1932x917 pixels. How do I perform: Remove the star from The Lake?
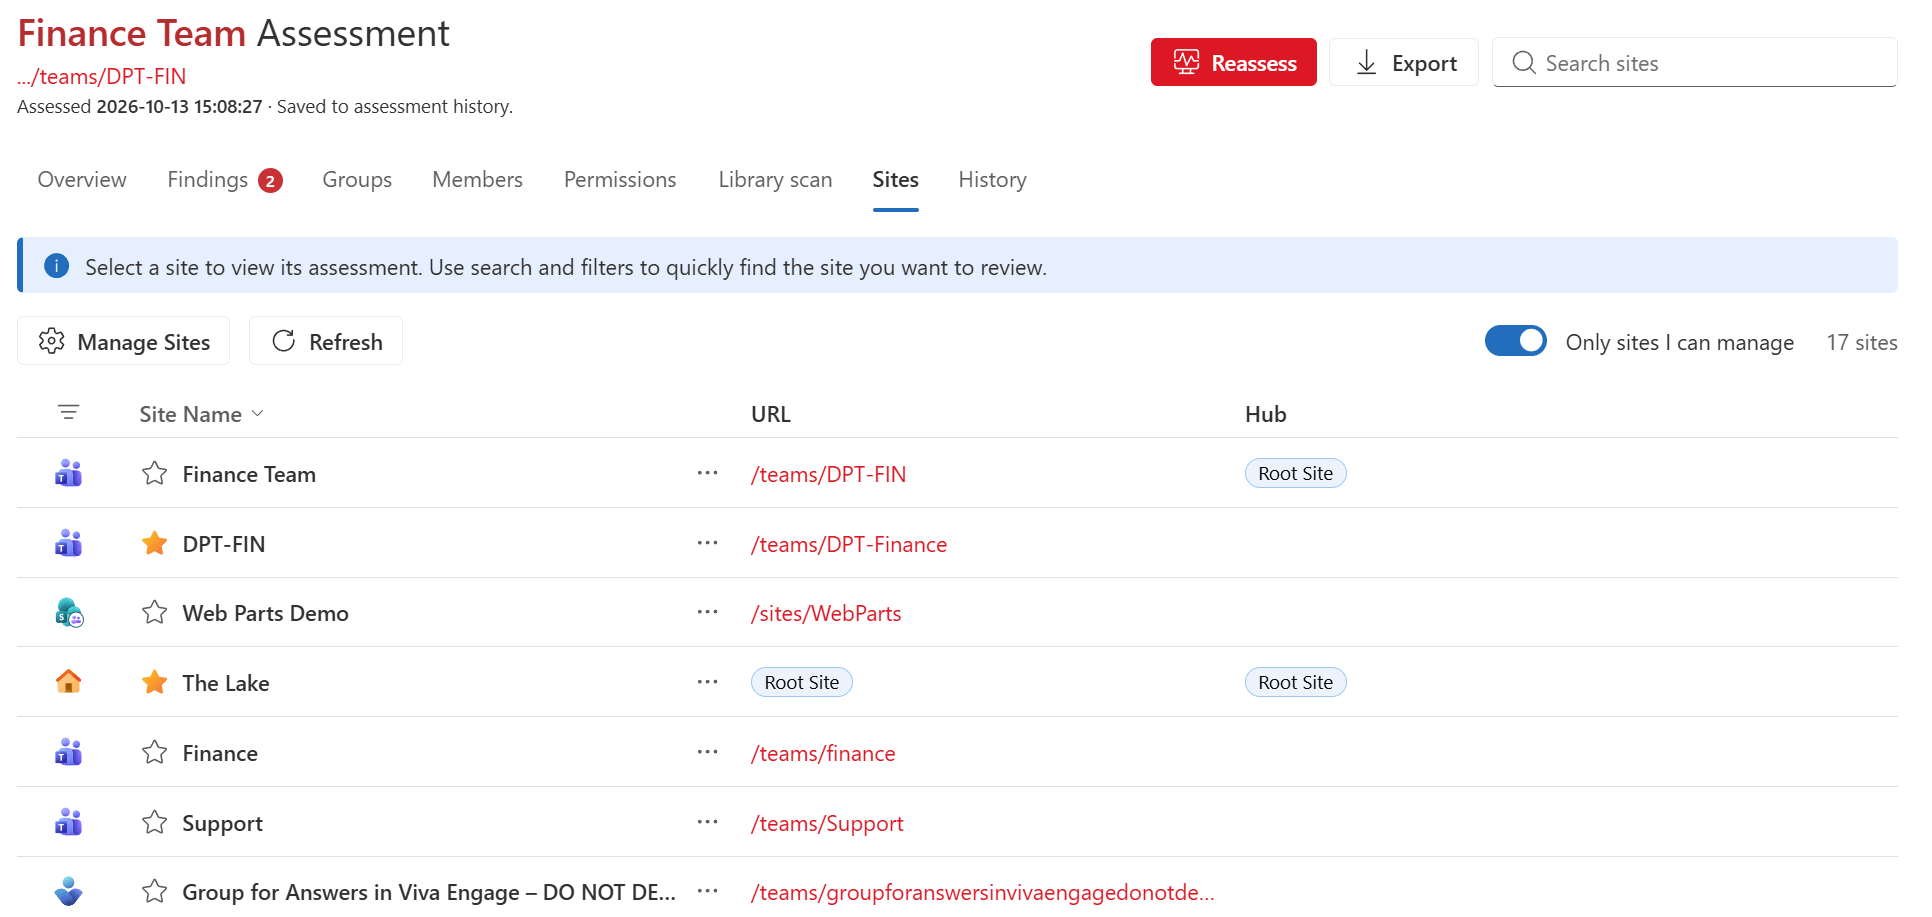point(154,682)
